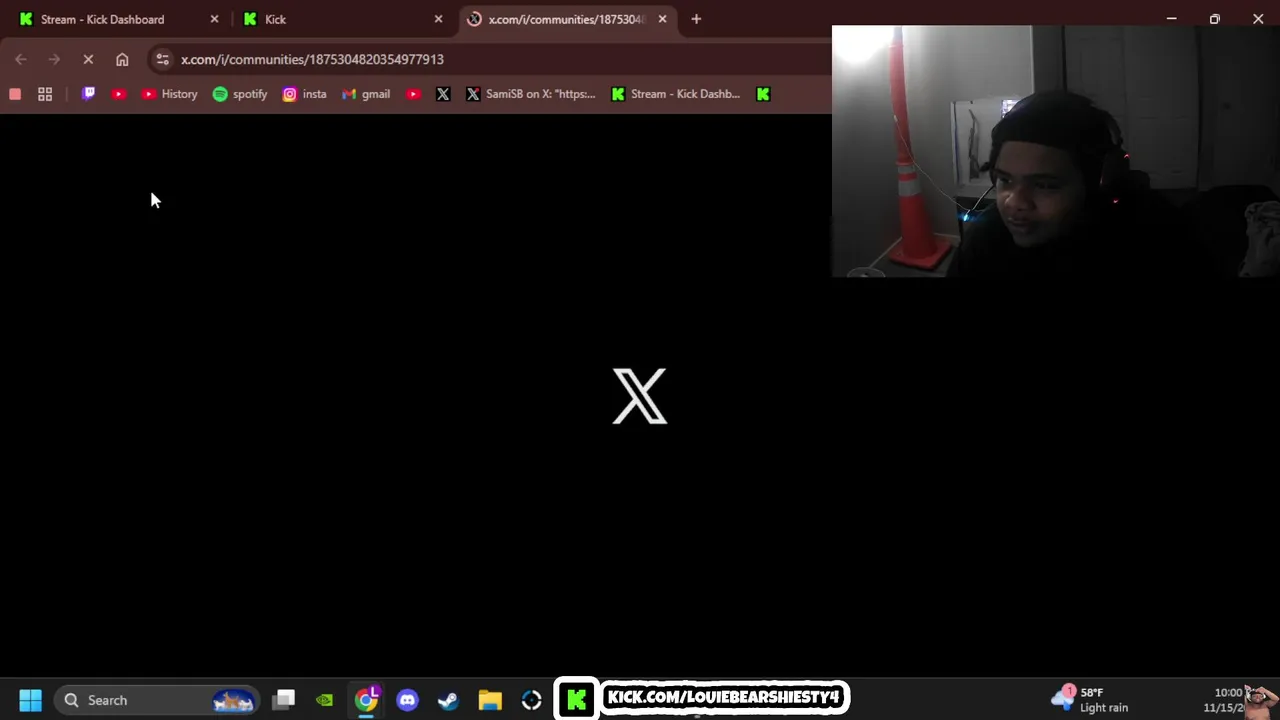Open the circular app icon after File Explorer
This screenshot has width=1280, height=720.
[531, 700]
